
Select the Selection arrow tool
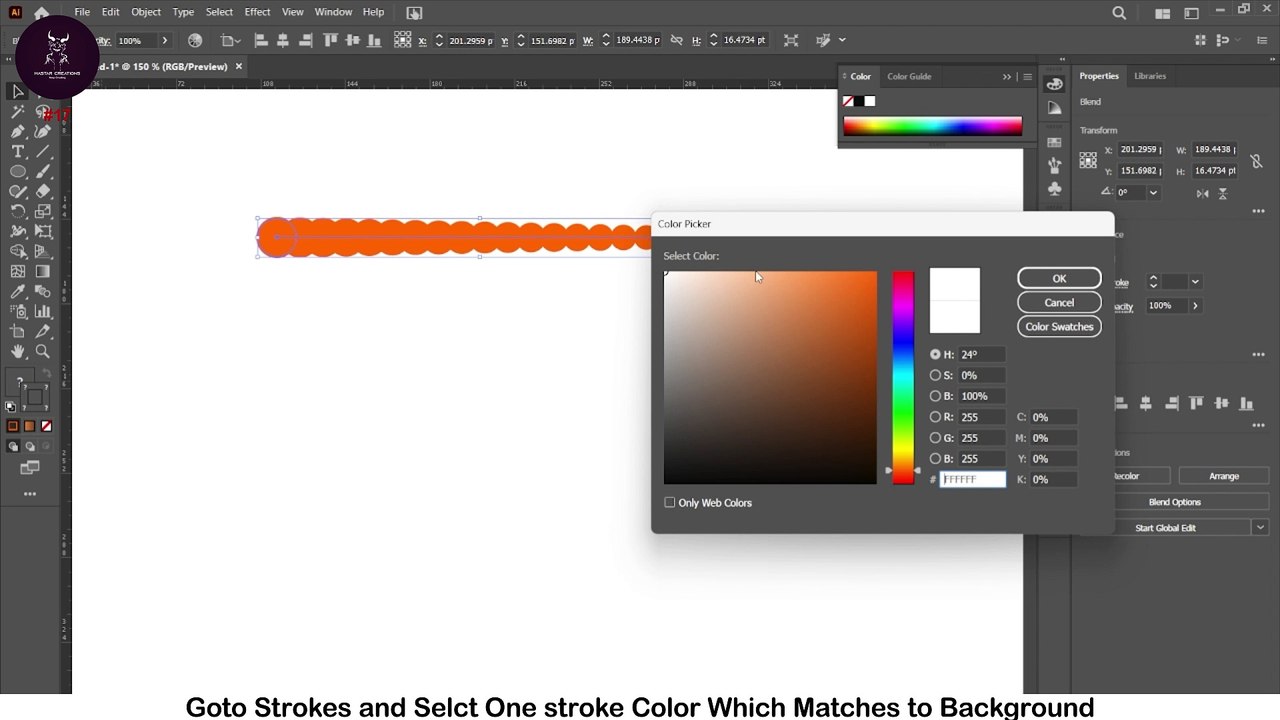(18, 91)
